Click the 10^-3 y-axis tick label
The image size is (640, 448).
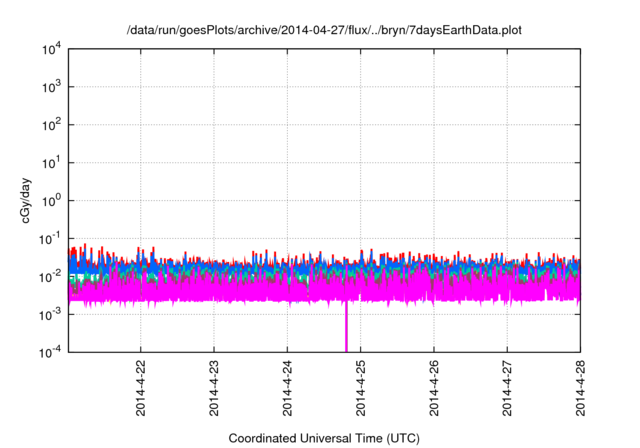(x=49, y=313)
